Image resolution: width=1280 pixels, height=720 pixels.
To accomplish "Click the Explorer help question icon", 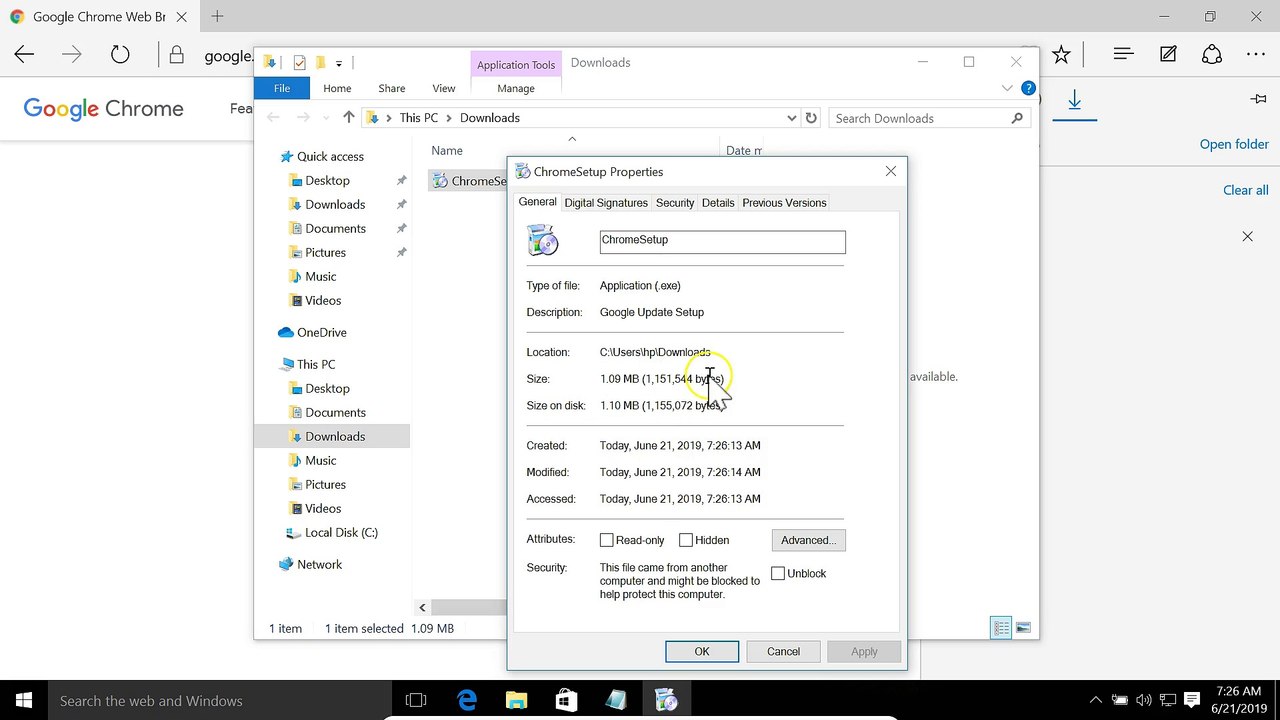I will pyautogui.click(x=1028, y=88).
